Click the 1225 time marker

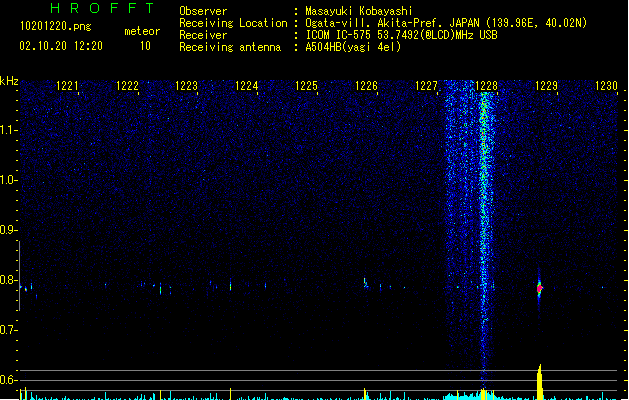(x=306, y=86)
